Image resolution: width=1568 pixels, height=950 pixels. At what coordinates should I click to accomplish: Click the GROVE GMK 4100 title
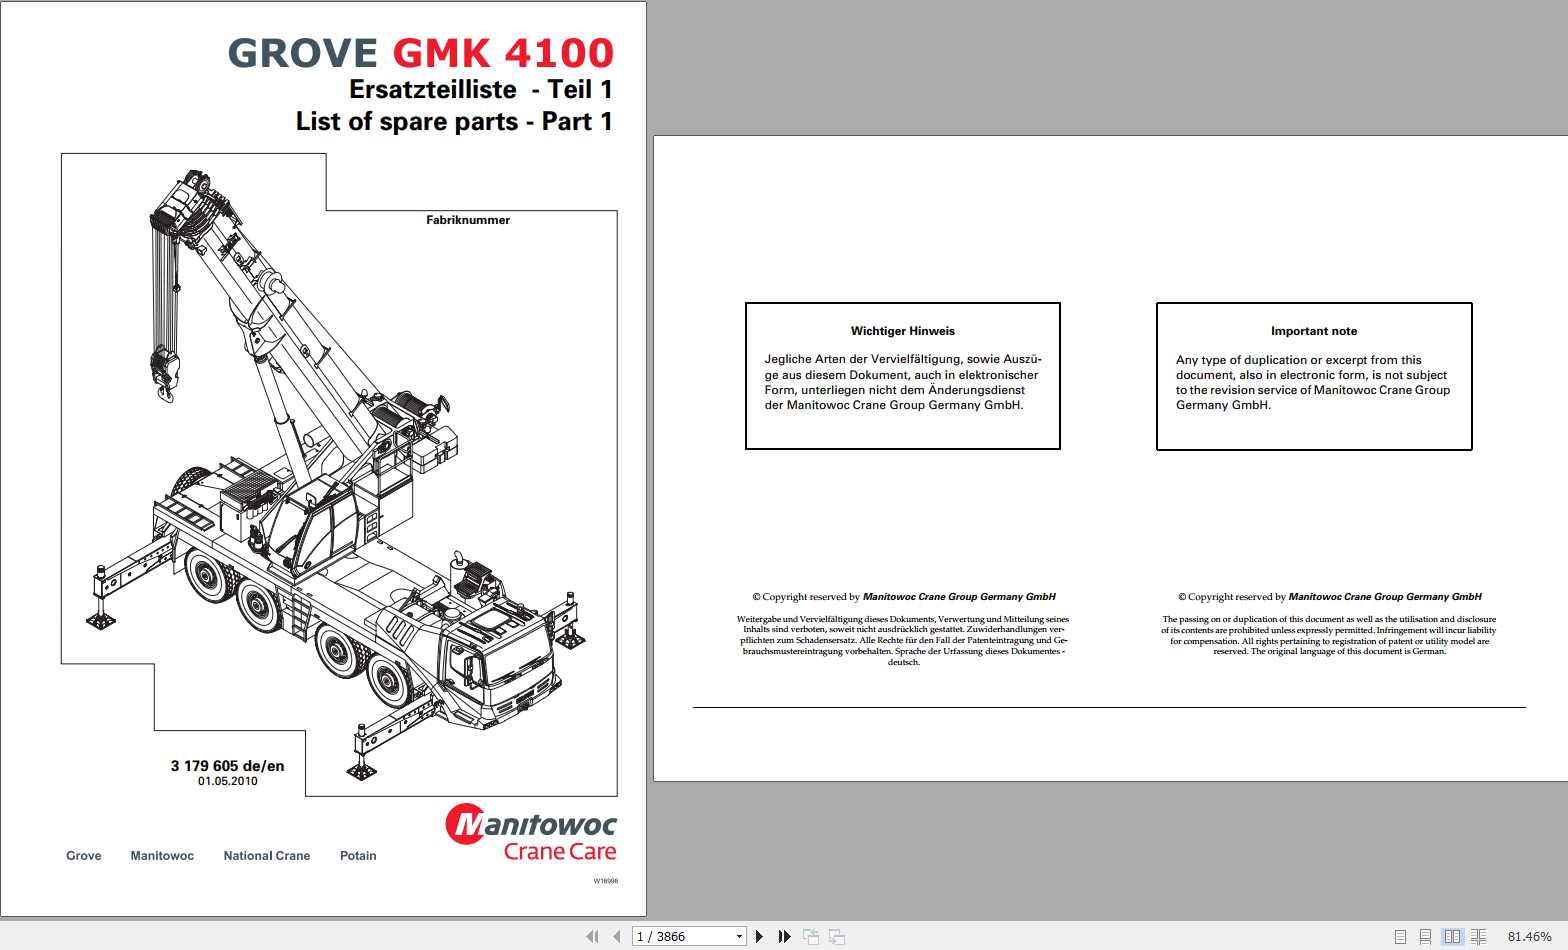421,53
